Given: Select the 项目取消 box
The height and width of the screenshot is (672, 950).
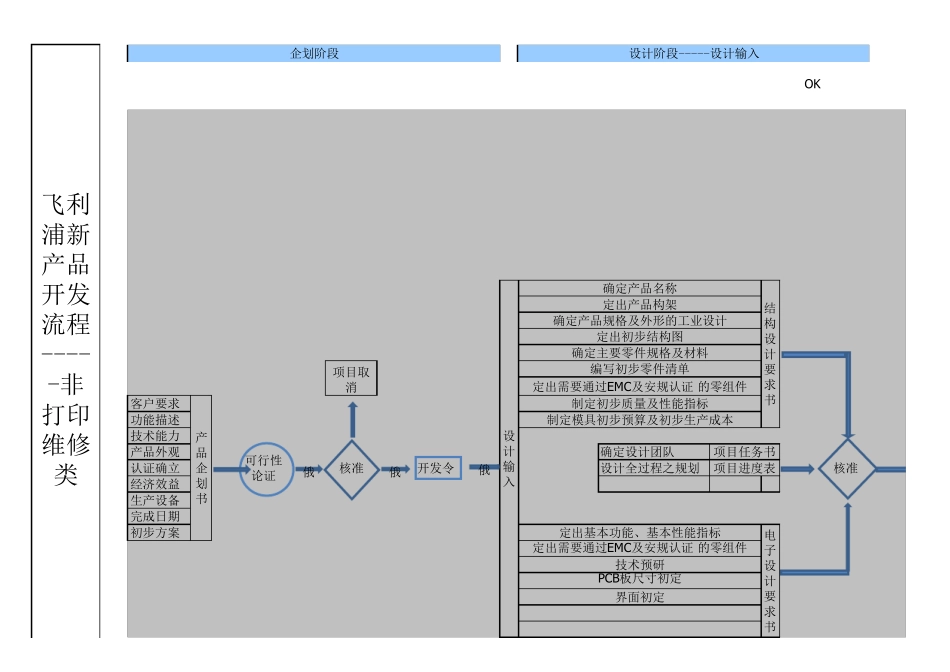Looking at the screenshot, I should point(351,379).
